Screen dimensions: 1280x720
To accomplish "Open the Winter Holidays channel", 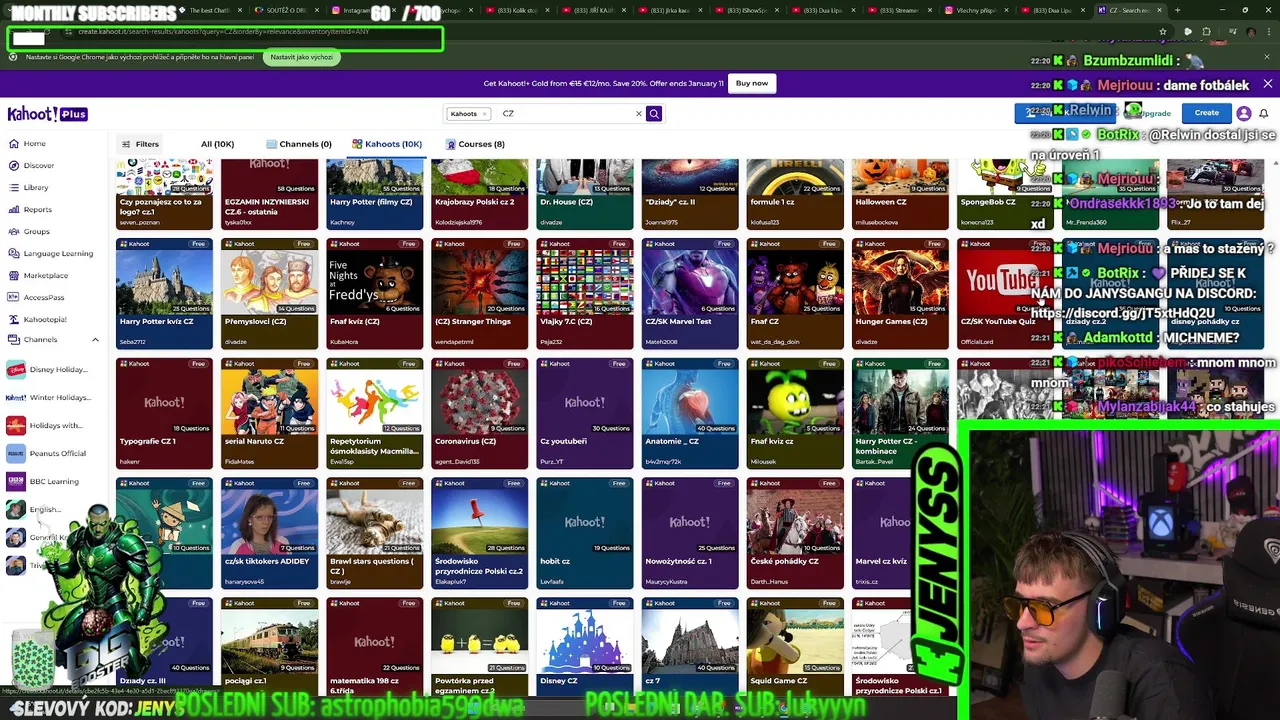I will (x=48, y=397).
